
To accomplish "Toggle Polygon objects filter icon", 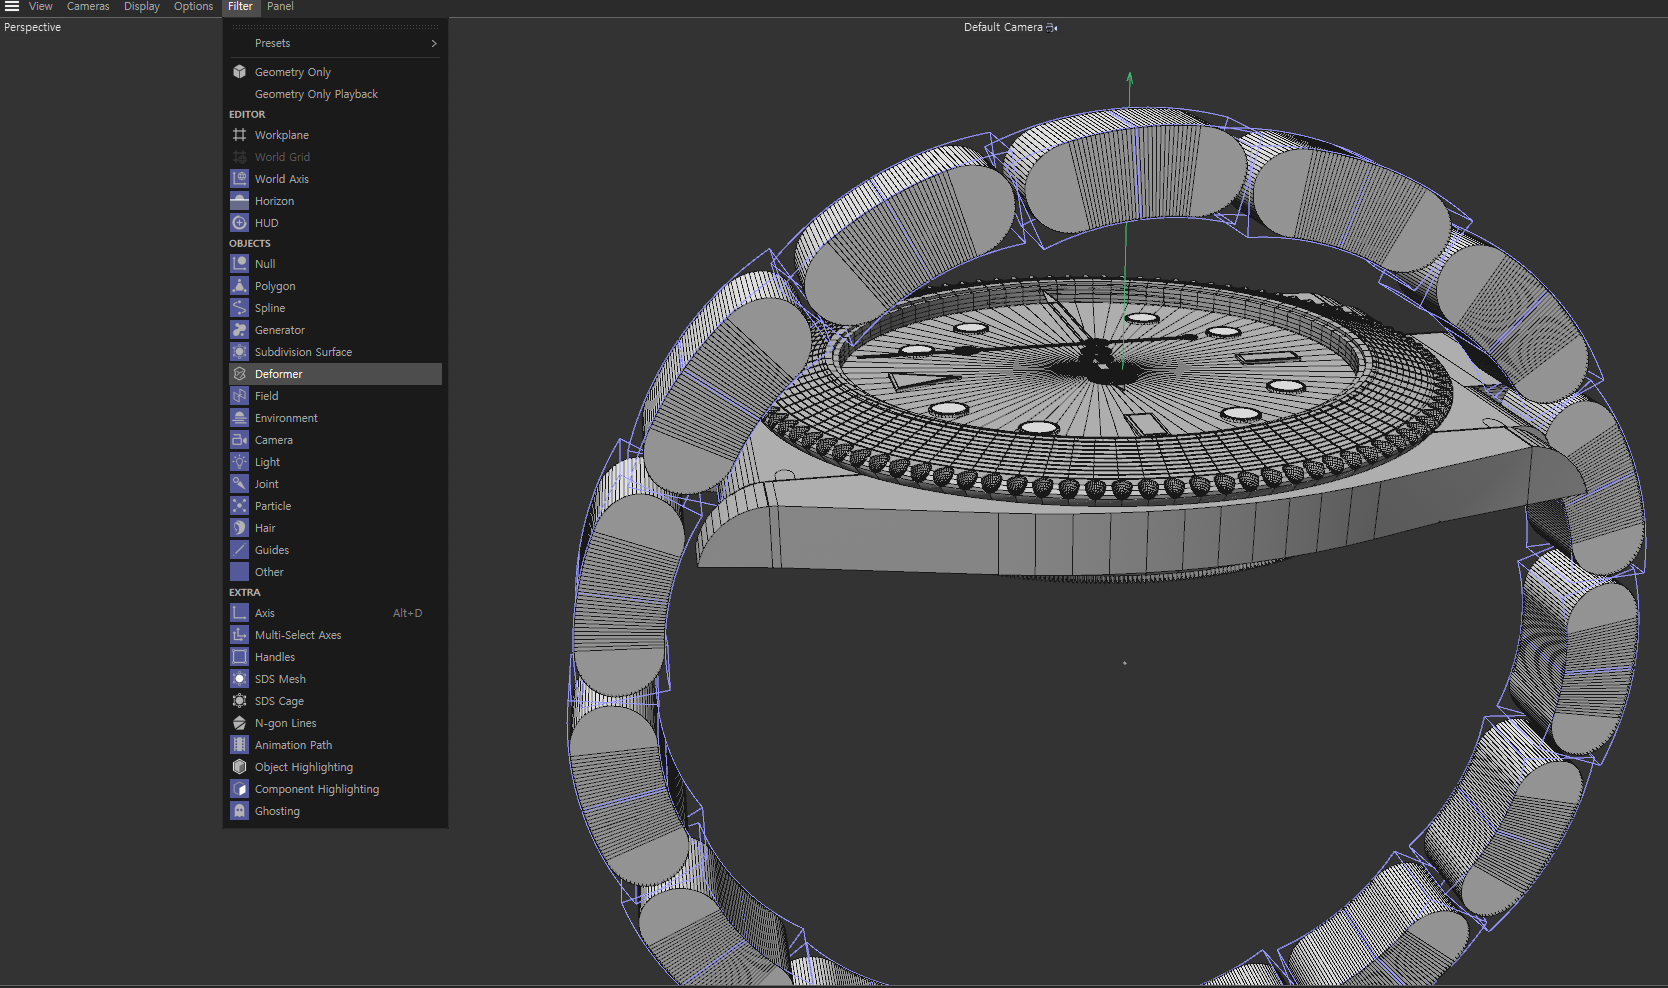I will tap(239, 286).
